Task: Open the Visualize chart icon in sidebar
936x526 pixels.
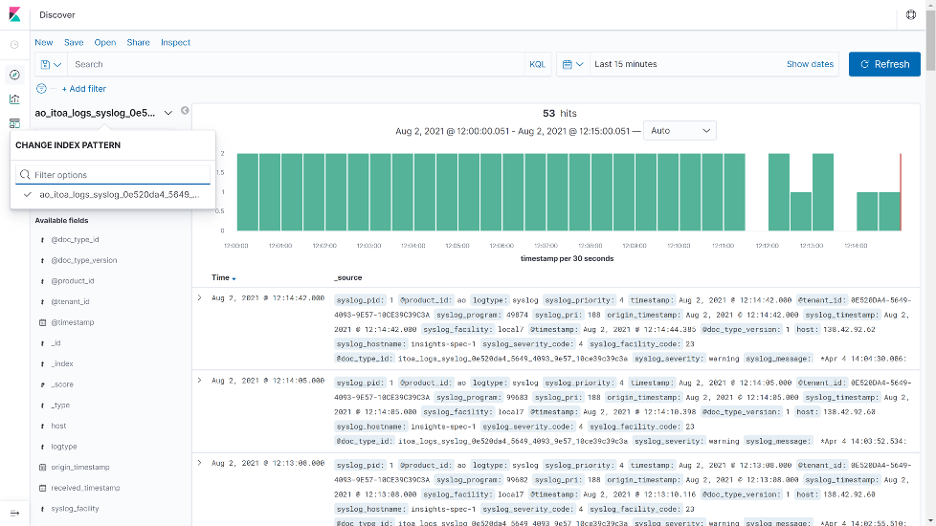Action: click(x=14, y=99)
